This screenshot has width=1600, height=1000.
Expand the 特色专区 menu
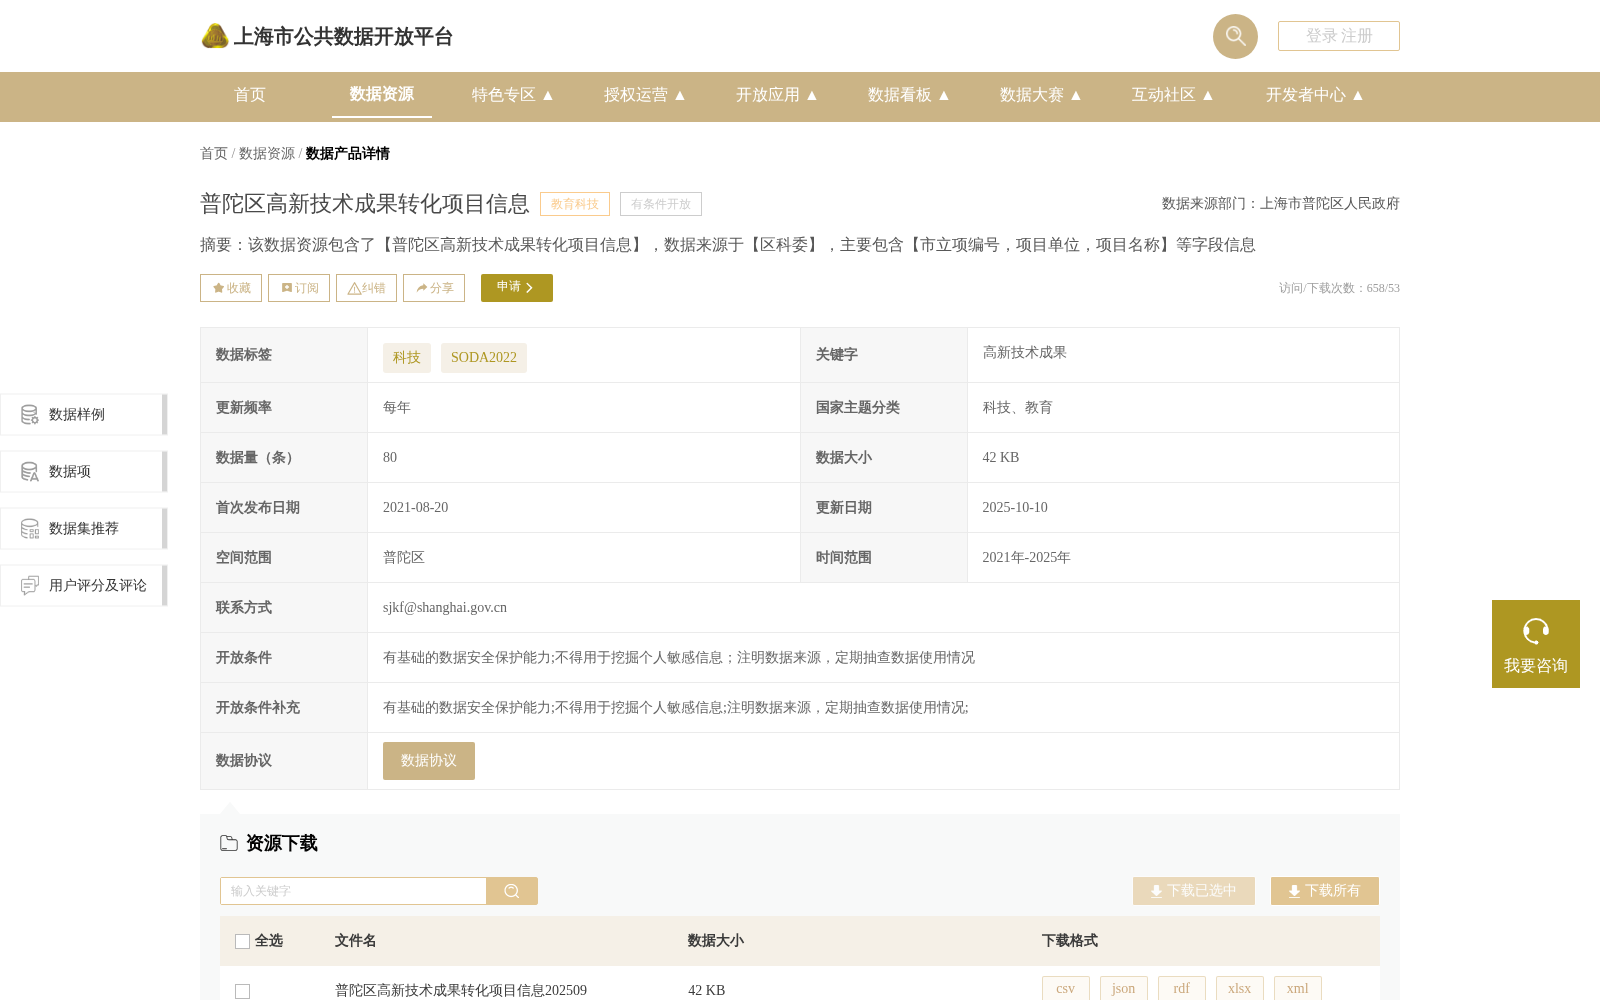coord(512,95)
